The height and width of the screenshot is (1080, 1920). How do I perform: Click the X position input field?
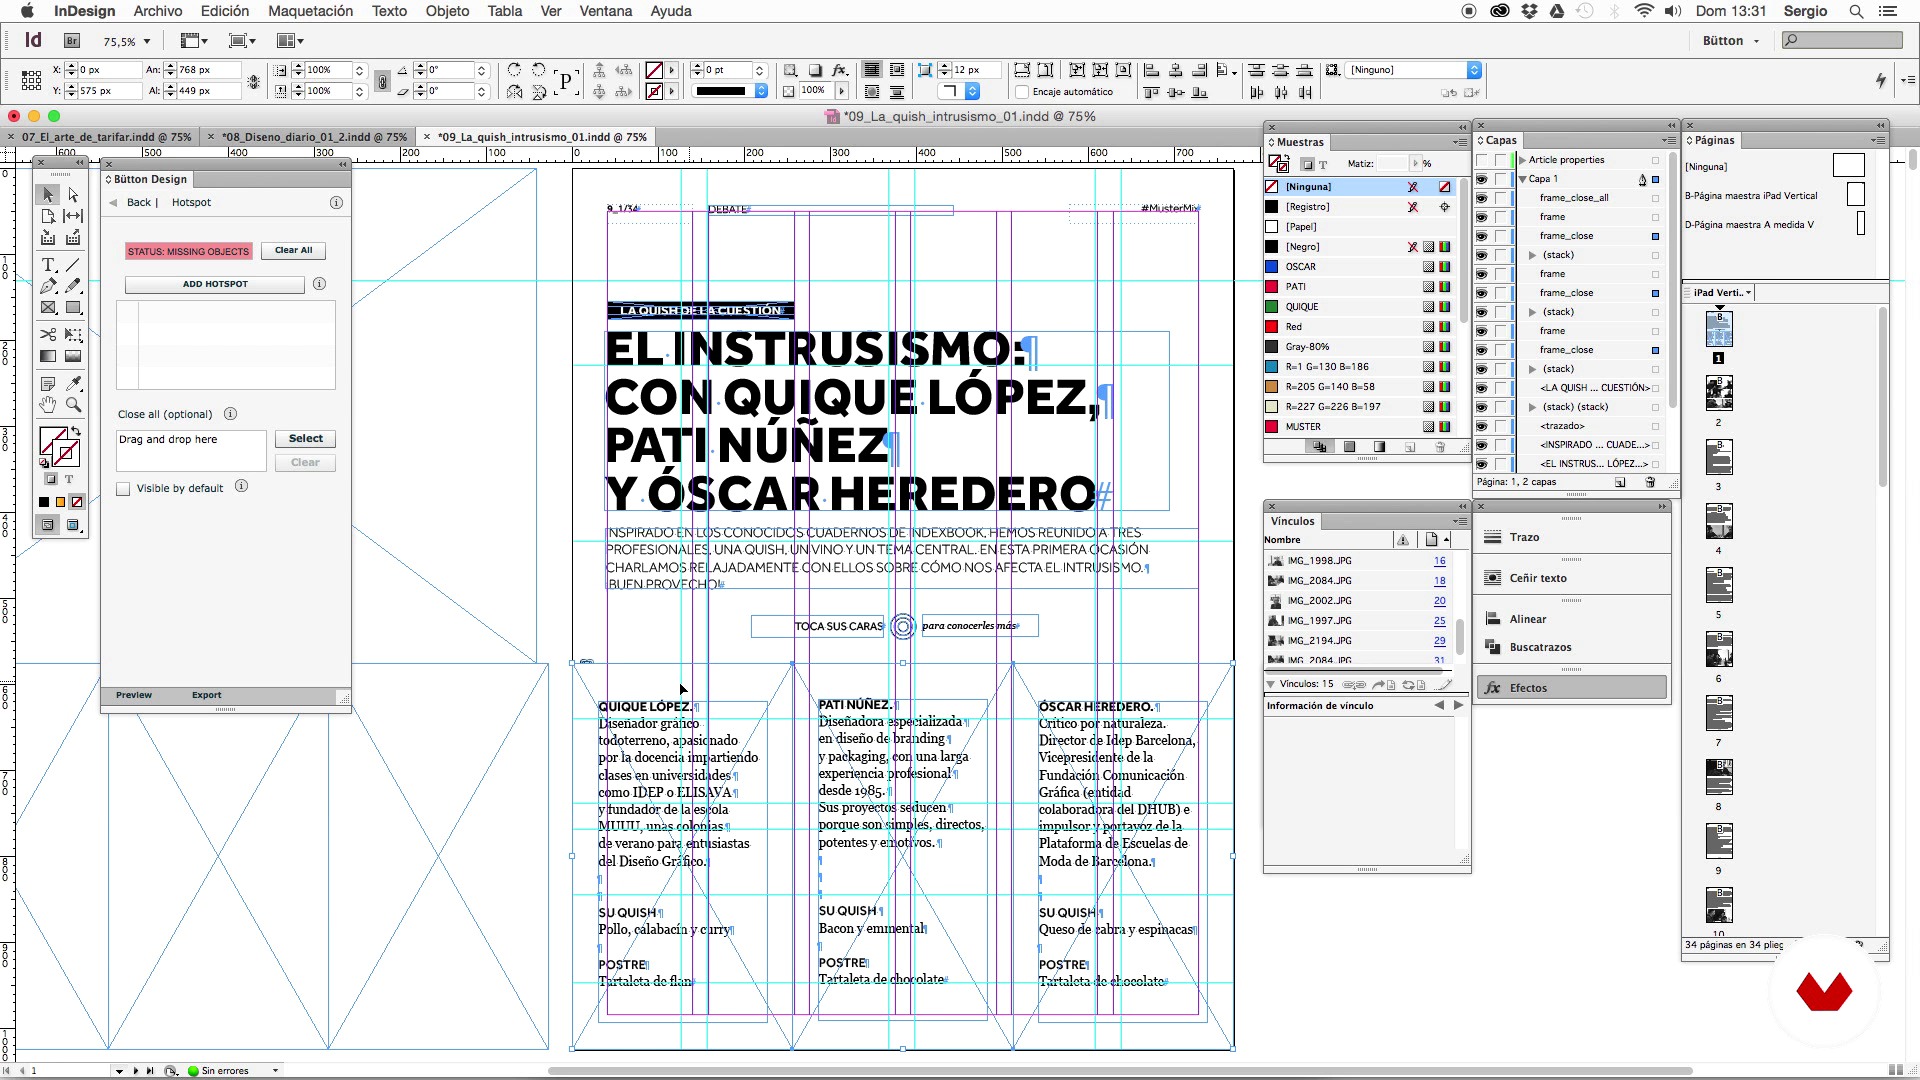(x=109, y=70)
